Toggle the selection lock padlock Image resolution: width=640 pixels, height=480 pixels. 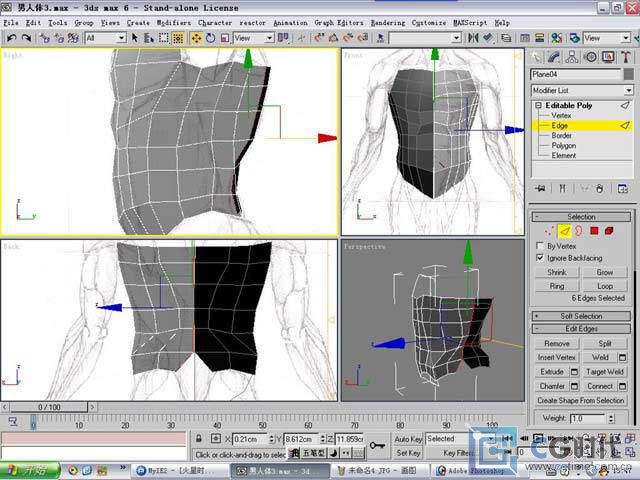tap(199, 439)
